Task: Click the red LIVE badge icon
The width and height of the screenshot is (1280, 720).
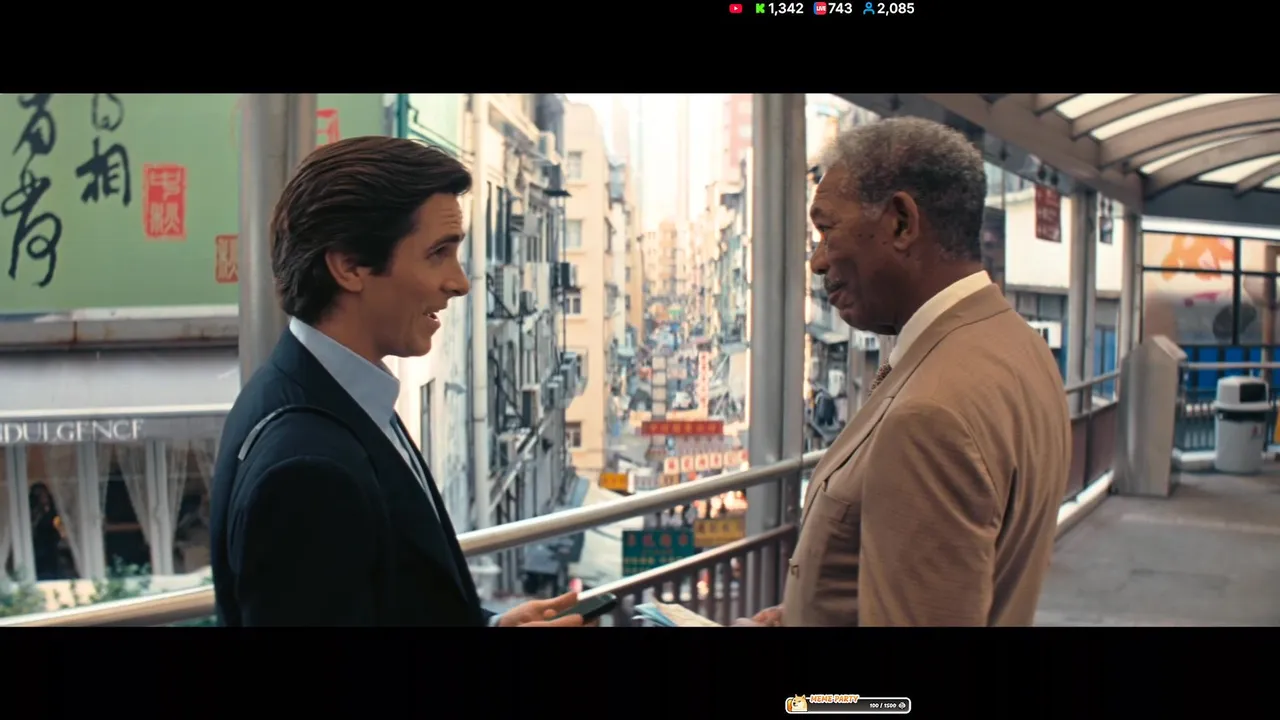Action: [820, 8]
